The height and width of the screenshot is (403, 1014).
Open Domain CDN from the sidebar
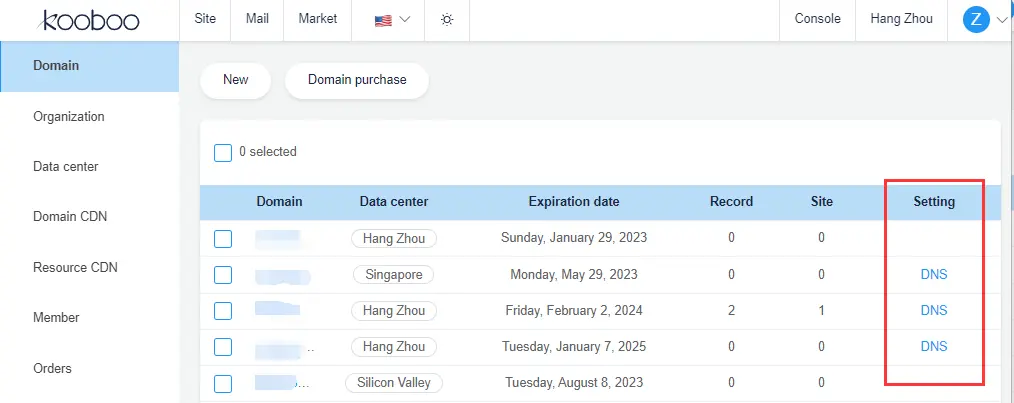pos(70,217)
